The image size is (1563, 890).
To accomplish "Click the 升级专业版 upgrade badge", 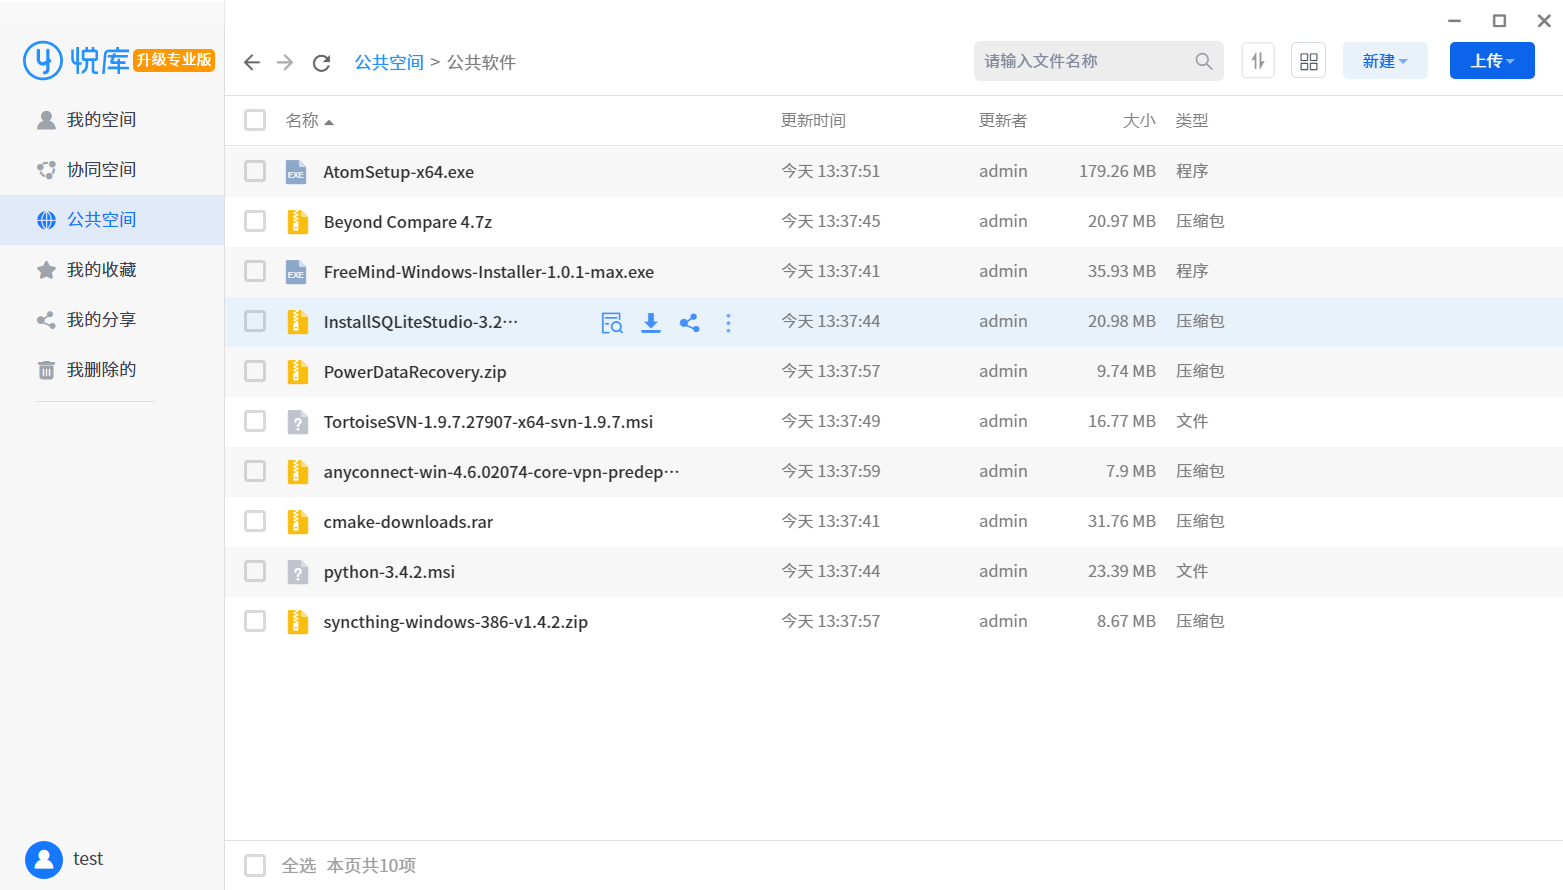I will 174,60.
